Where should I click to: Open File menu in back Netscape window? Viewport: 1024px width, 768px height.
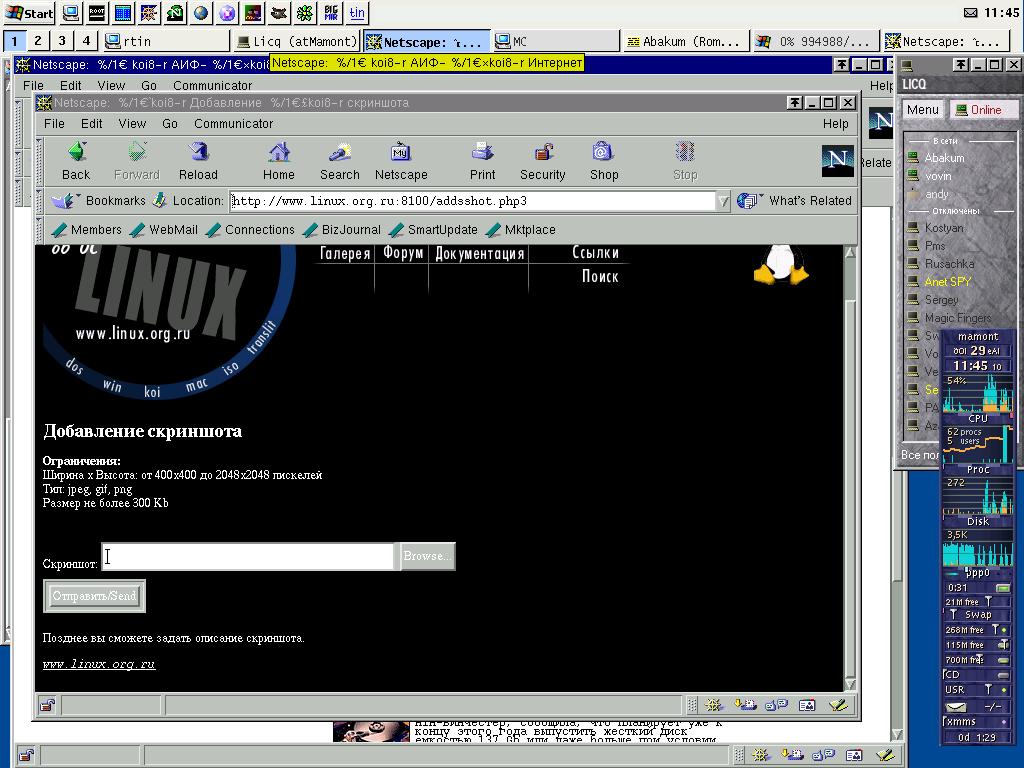(33, 86)
